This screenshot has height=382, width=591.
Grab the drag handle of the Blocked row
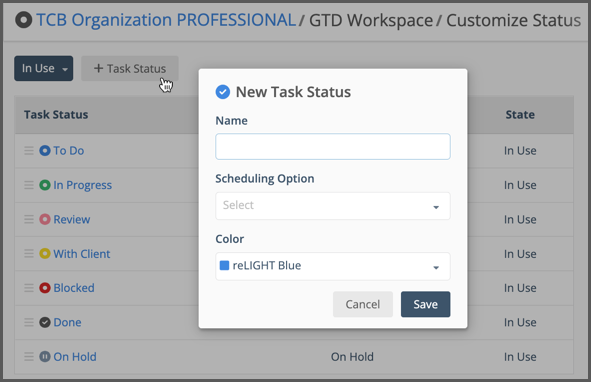point(29,288)
